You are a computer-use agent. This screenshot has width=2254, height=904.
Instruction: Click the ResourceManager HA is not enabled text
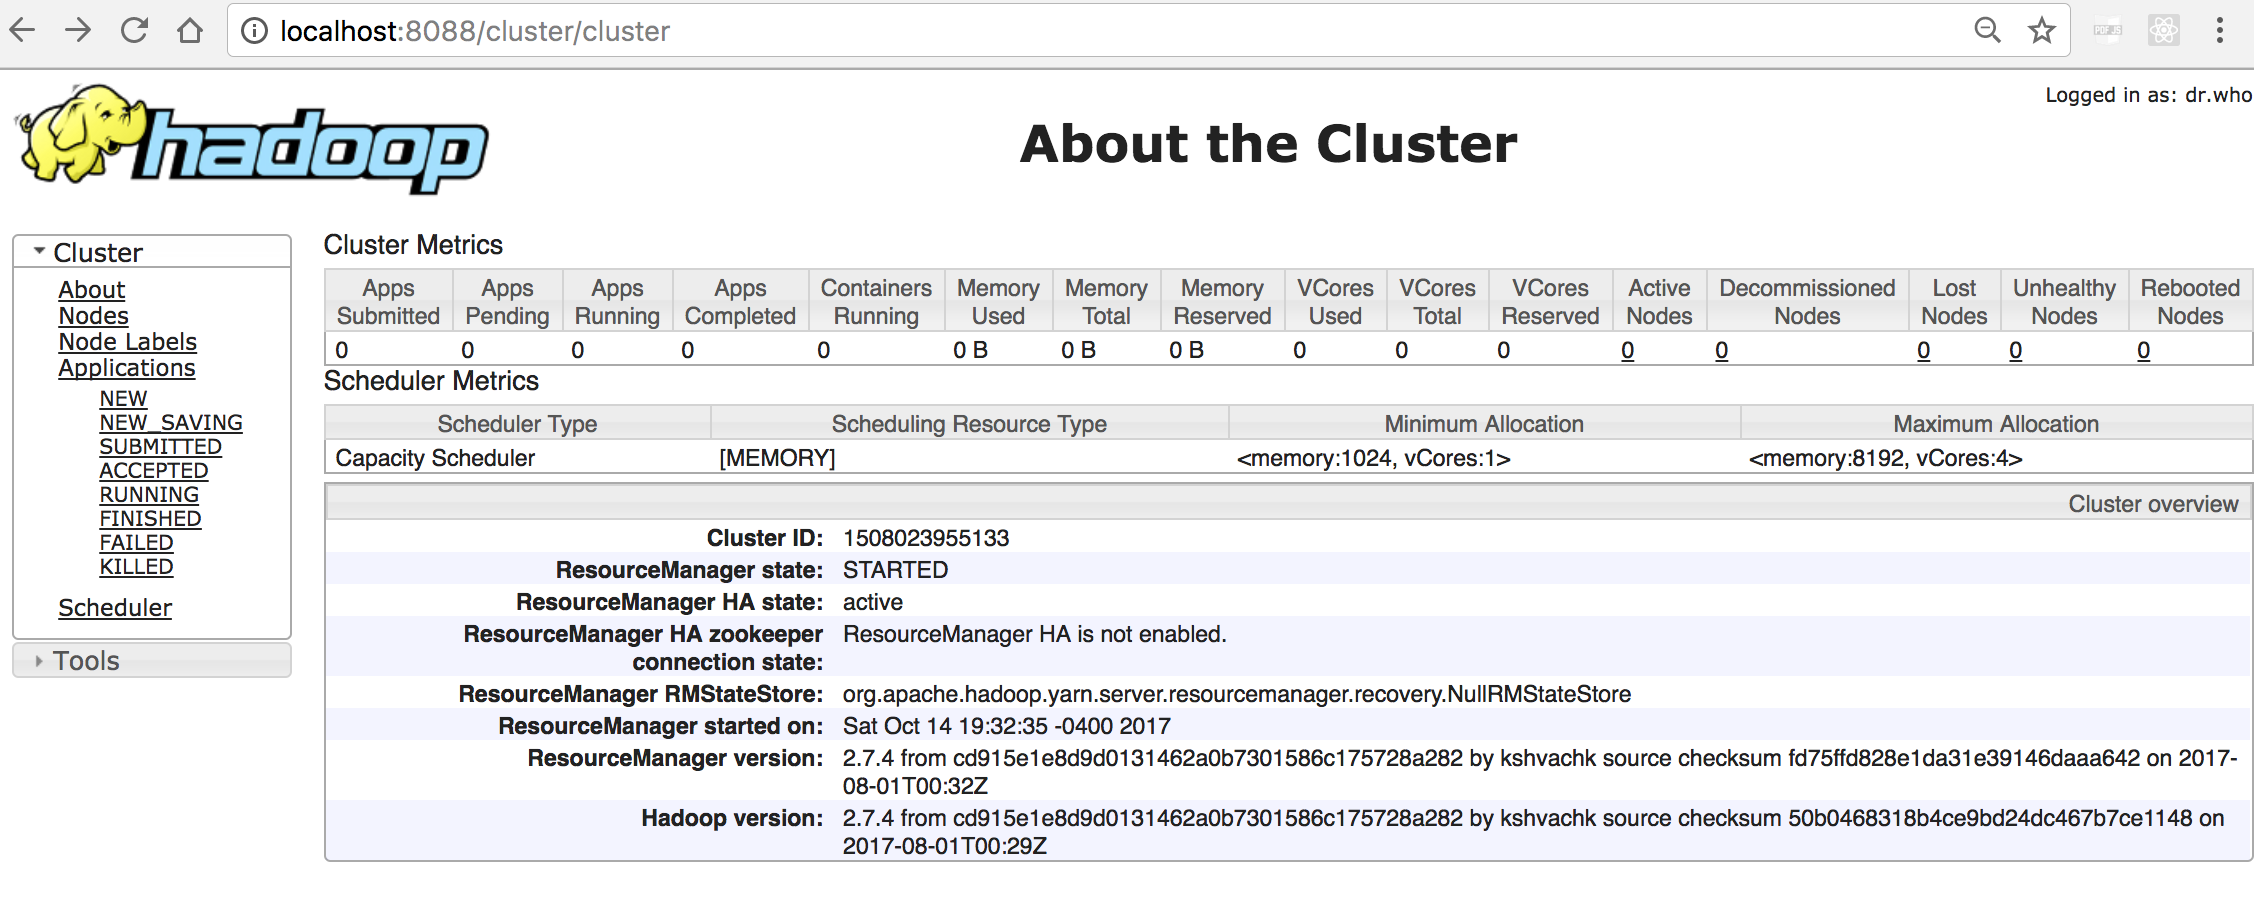click(x=1035, y=634)
